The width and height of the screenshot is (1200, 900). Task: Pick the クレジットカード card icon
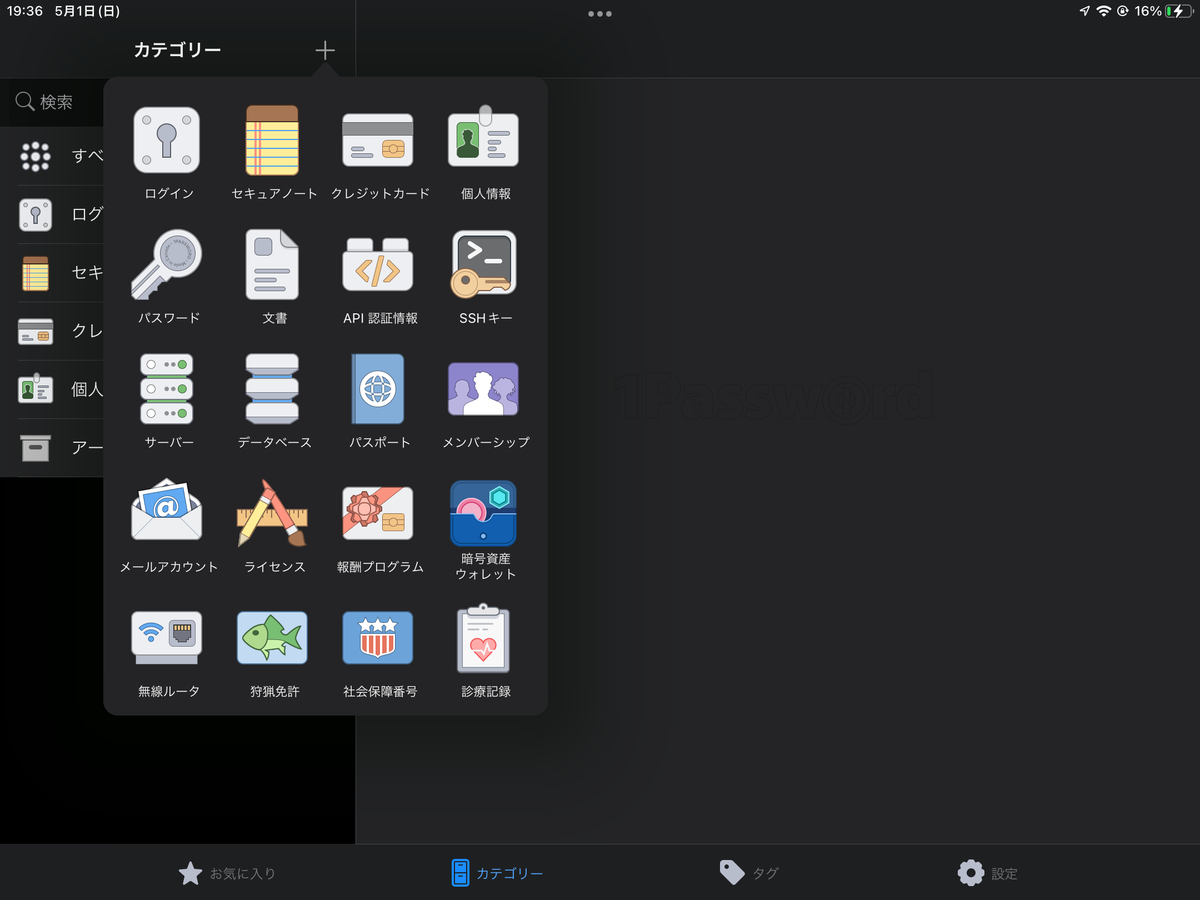click(378, 140)
